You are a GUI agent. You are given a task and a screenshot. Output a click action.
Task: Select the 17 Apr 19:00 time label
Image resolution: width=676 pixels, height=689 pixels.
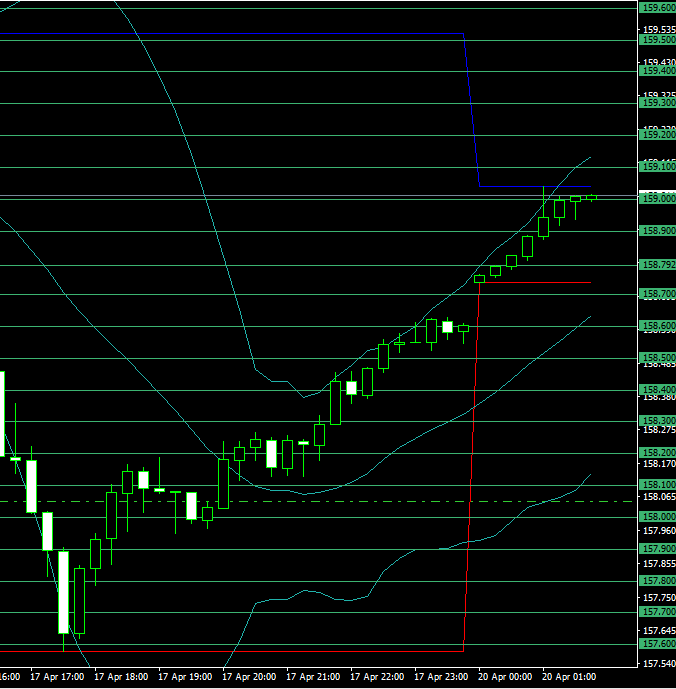pos(185,677)
